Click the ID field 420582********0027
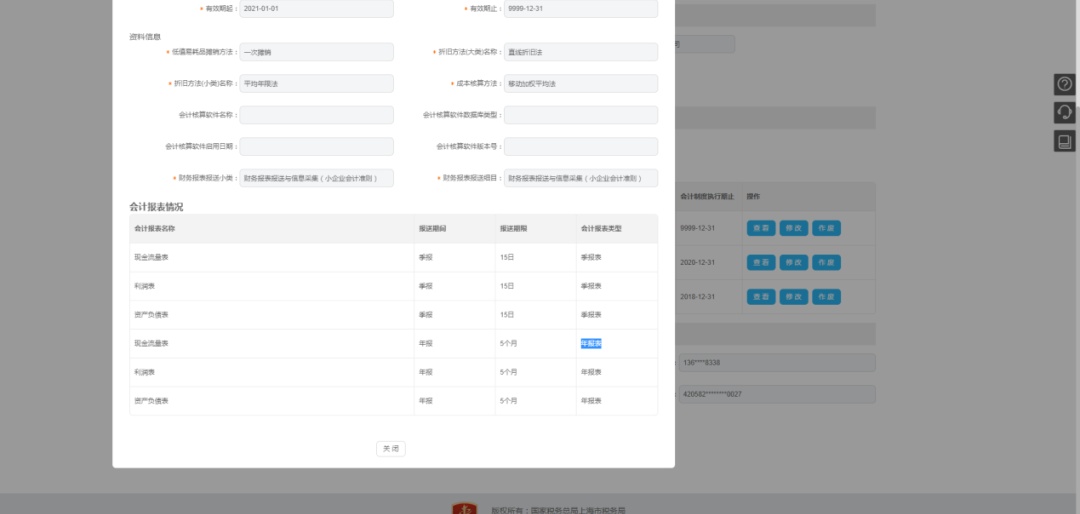1080x514 pixels. click(x=777, y=394)
